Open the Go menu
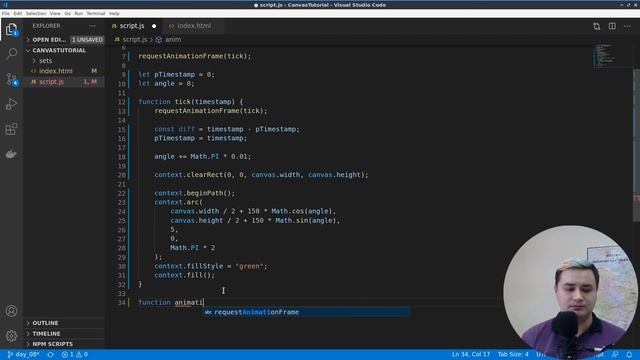Image resolution: width=640 pixels, height=360 pixels. 67,13
